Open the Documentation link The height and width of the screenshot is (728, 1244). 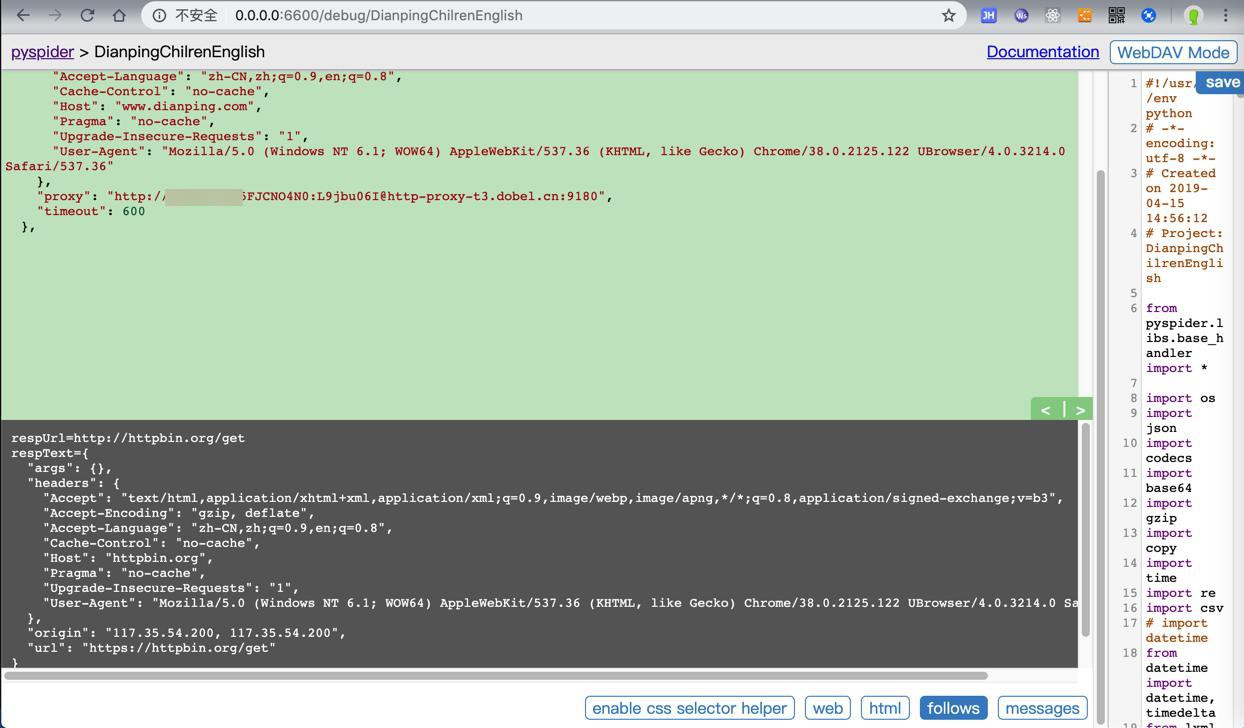(x=1043, y=51)
